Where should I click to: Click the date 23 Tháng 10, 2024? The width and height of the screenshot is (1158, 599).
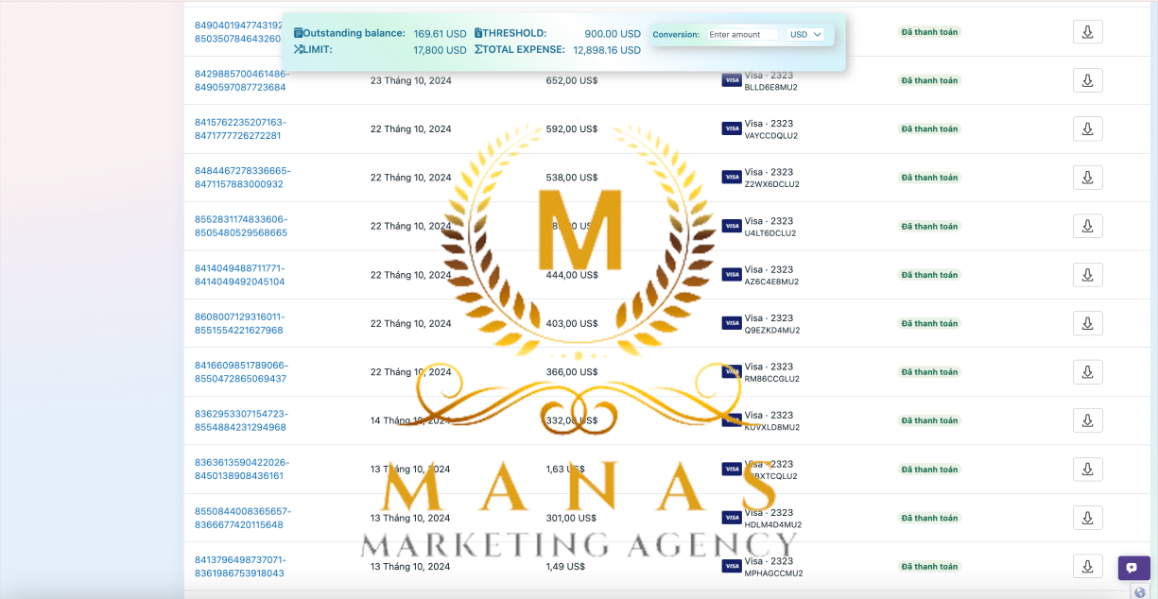(411, 81)
